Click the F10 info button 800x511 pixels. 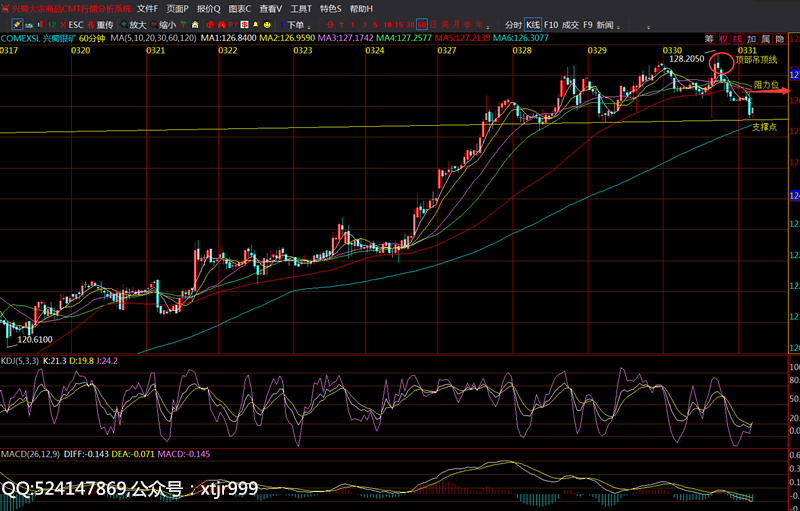point(550,24)
